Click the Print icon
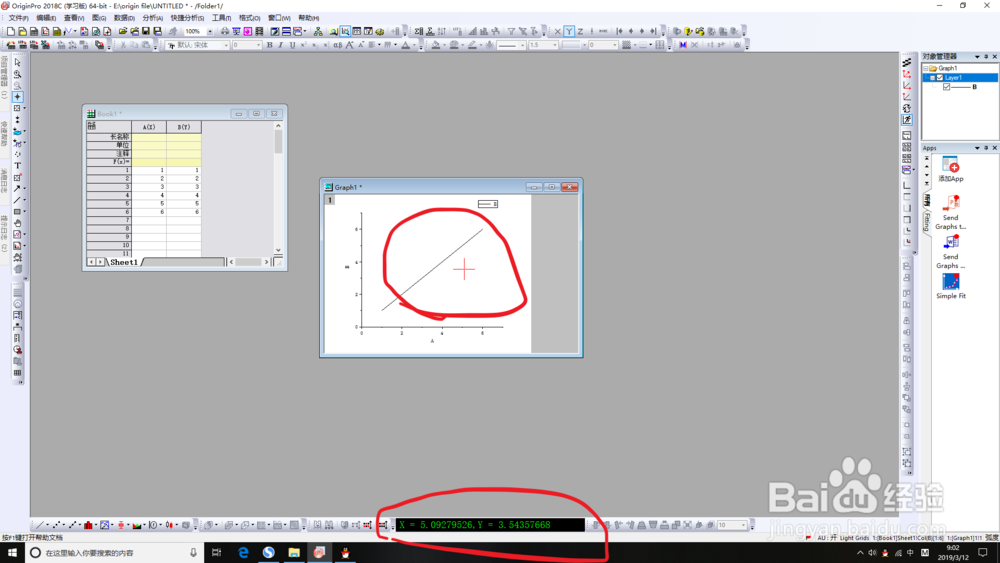Image resolution: width=1000 pixels, height=563 pixels. pos(224,31)
